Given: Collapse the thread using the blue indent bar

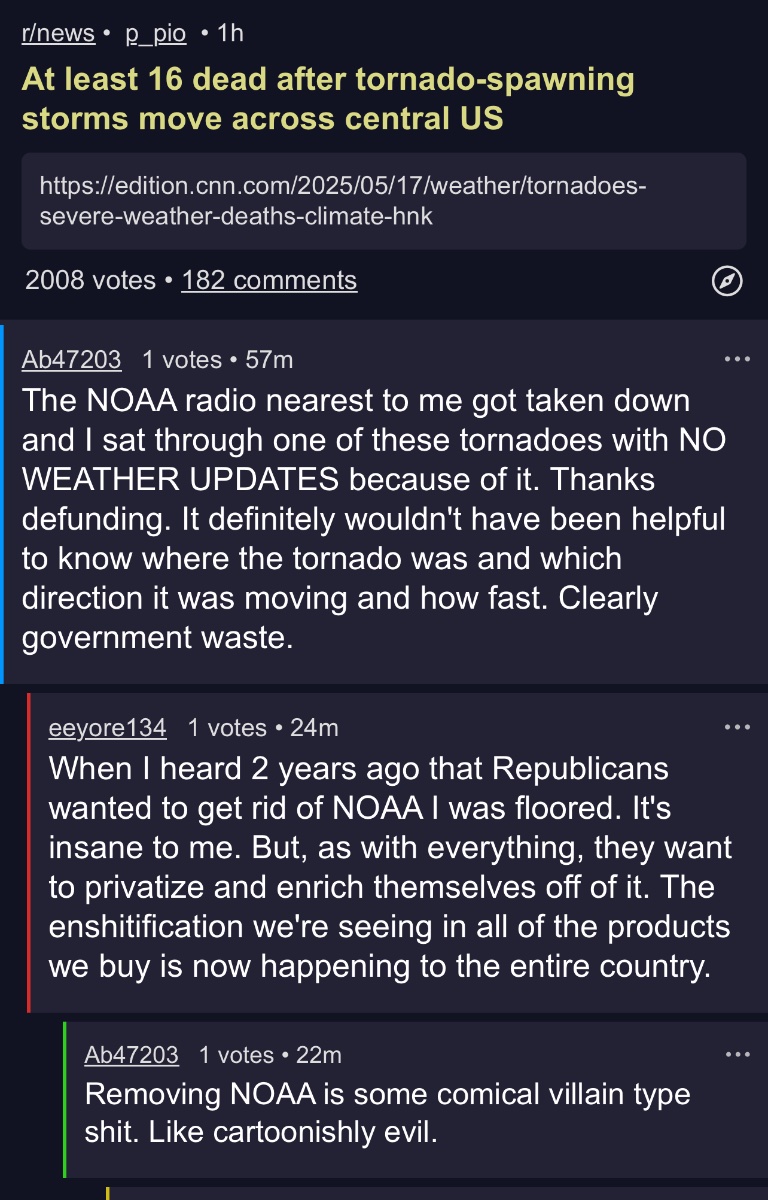Looking at the screenshot, I should (2, 503).
